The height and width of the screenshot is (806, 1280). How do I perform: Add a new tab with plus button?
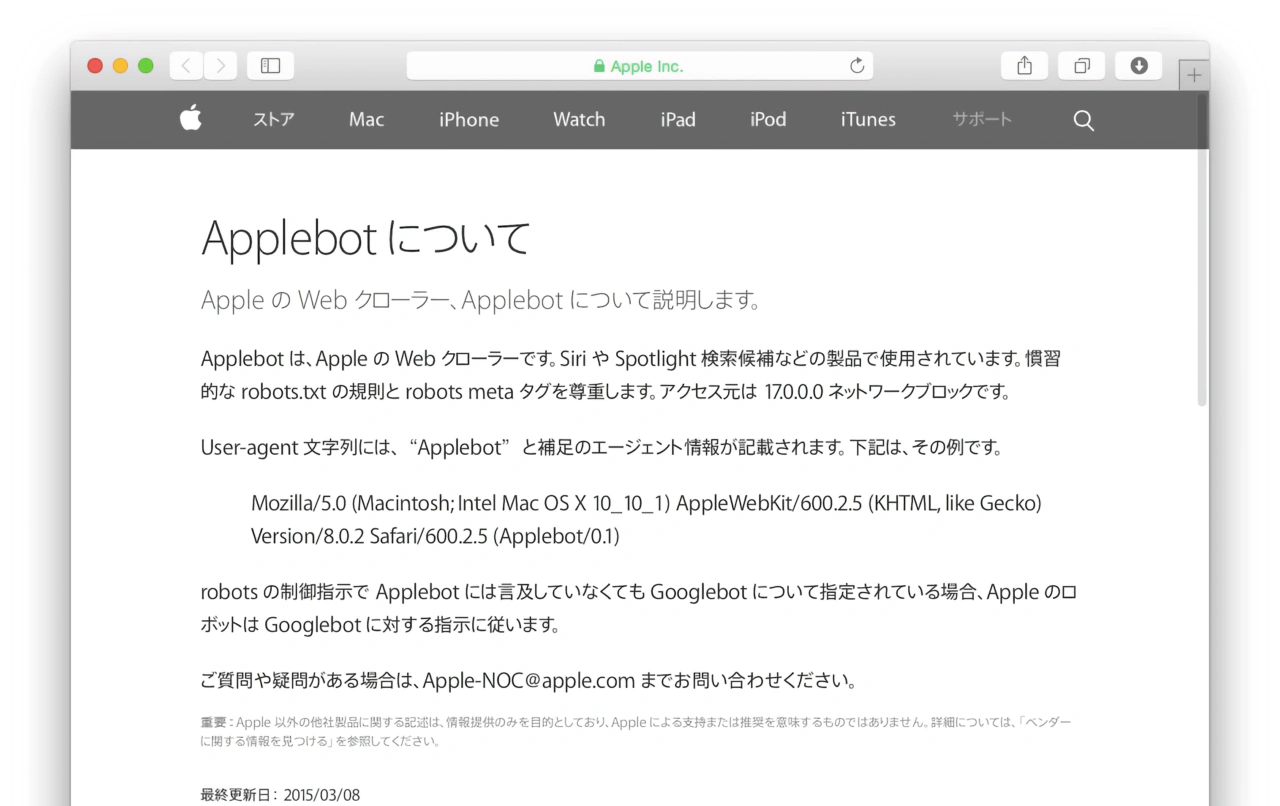(x=1194, y=75)
